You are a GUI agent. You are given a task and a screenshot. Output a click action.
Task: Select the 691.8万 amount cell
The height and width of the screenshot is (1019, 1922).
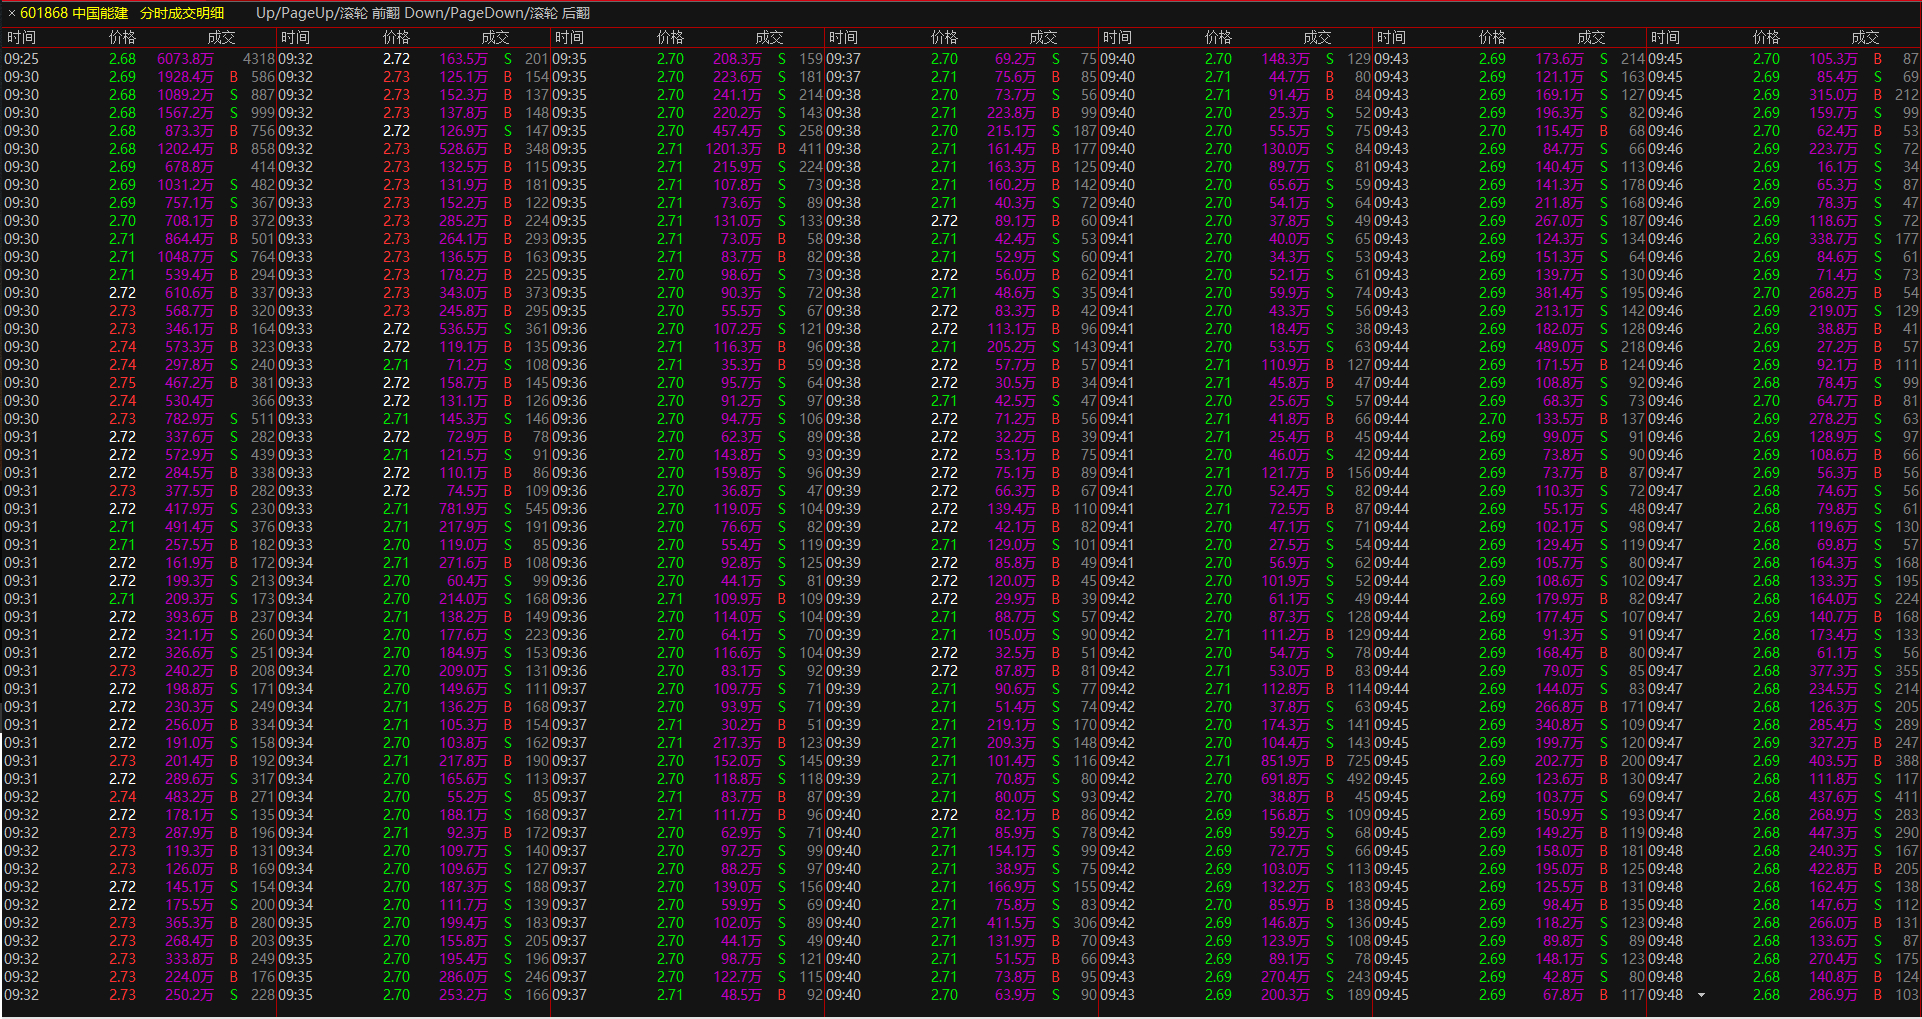[x=1285, y=779]
